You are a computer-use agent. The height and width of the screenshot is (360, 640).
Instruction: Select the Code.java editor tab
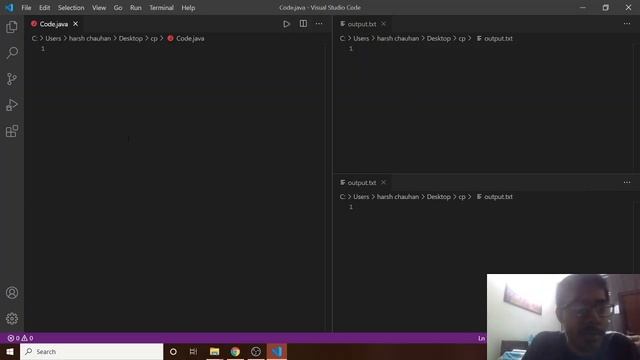tap(53, 24)
